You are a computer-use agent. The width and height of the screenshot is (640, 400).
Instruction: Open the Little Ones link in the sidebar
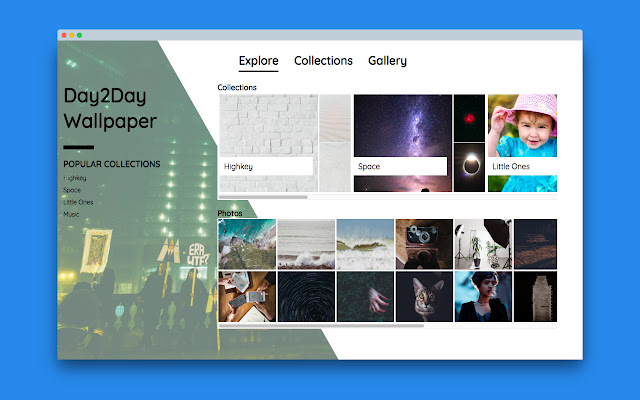(x=78, y=202)
